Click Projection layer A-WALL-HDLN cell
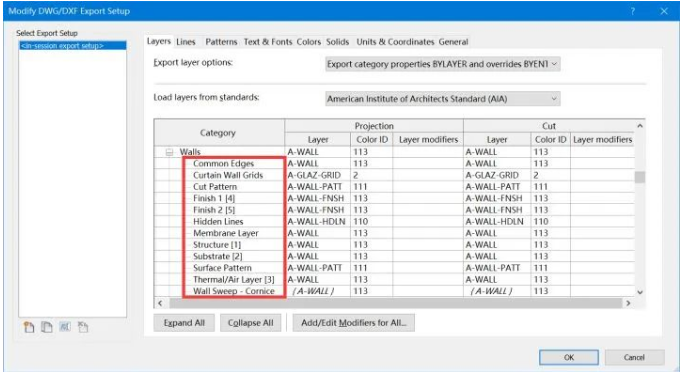 pyautogui.click(x=317, y=222)
